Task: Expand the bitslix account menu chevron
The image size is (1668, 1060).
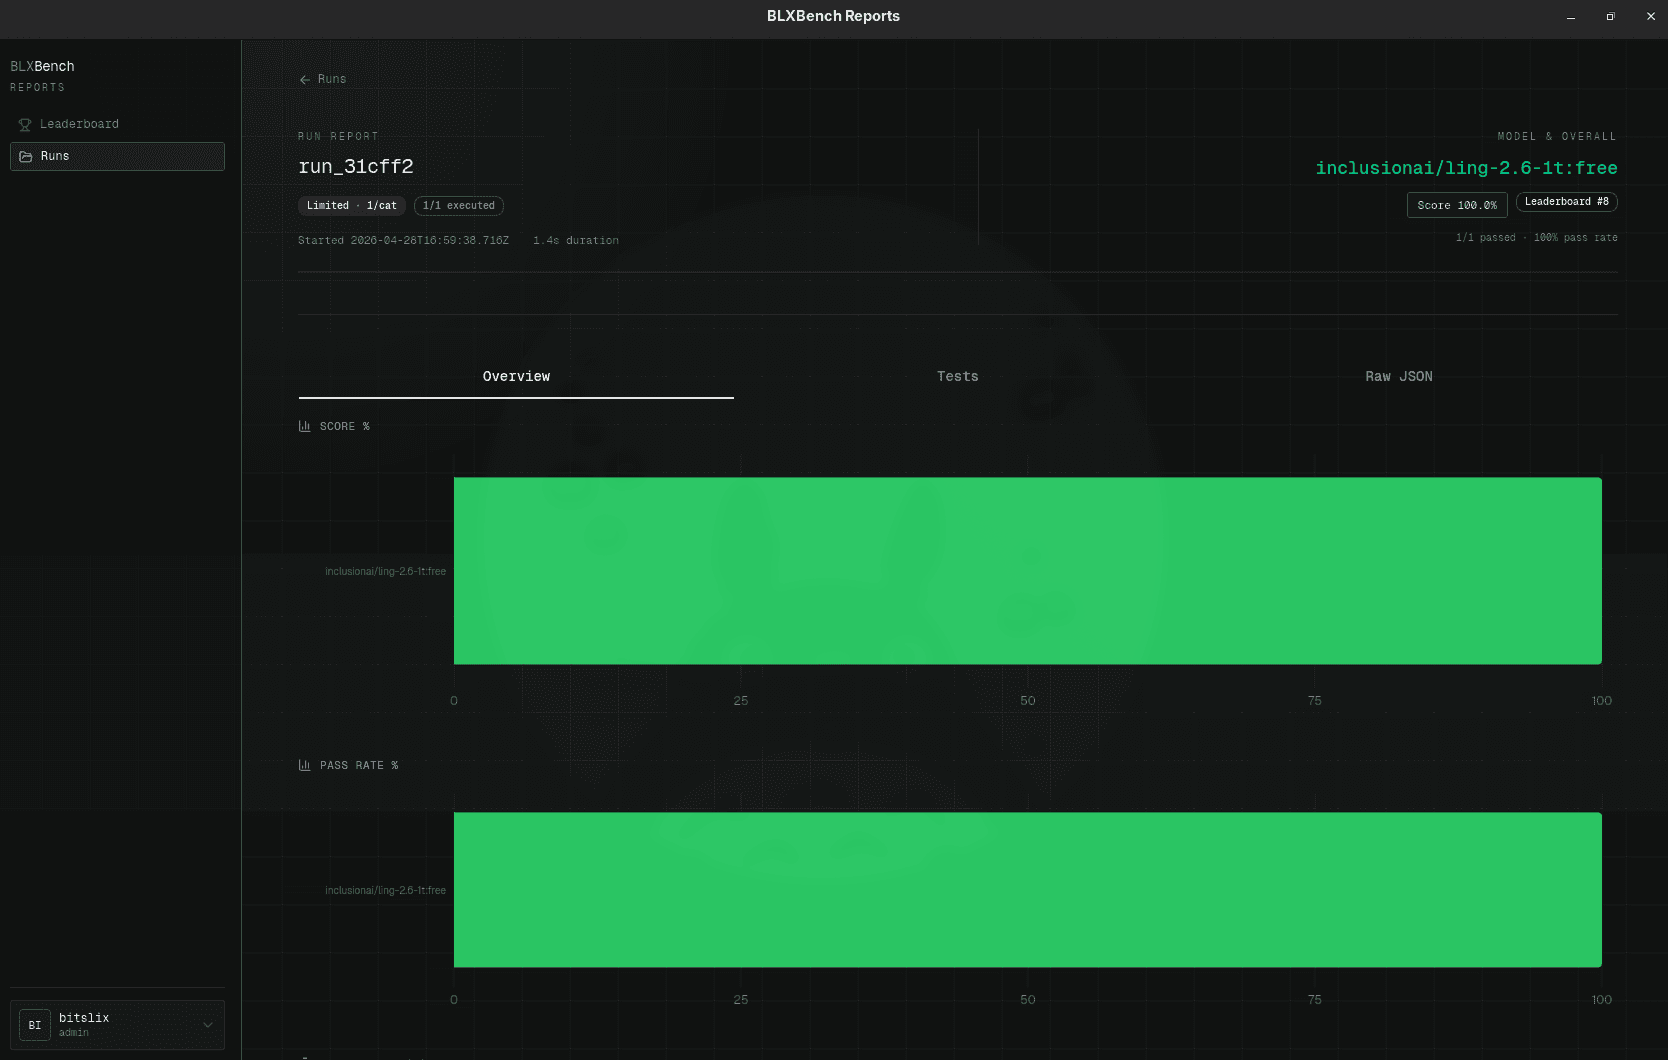Action: coord(208,1025)
